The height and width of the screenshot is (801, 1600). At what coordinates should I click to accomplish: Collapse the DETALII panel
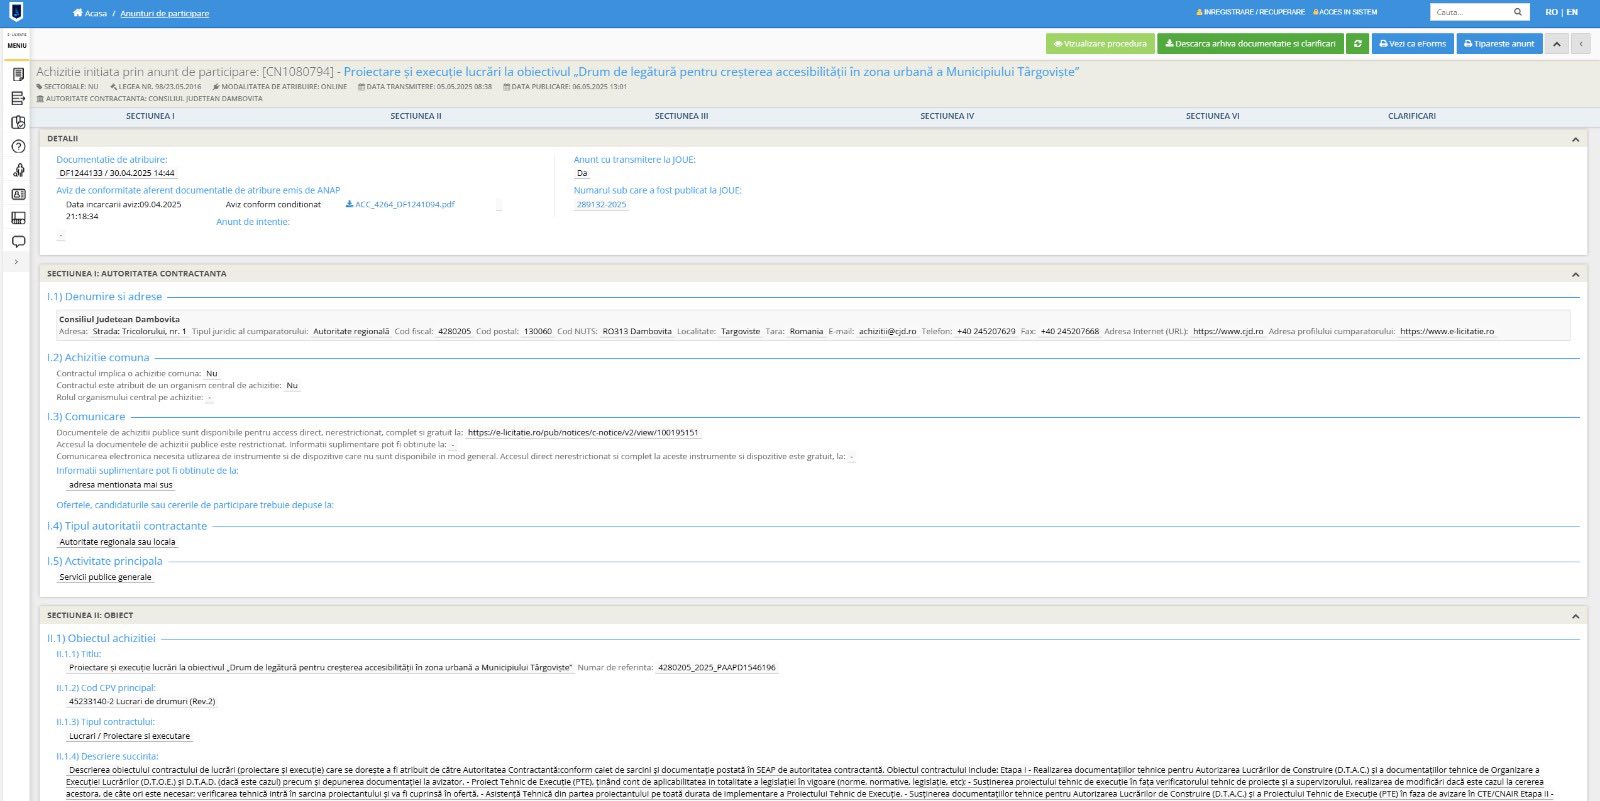pyautogui.click(x=1575, y=139)
